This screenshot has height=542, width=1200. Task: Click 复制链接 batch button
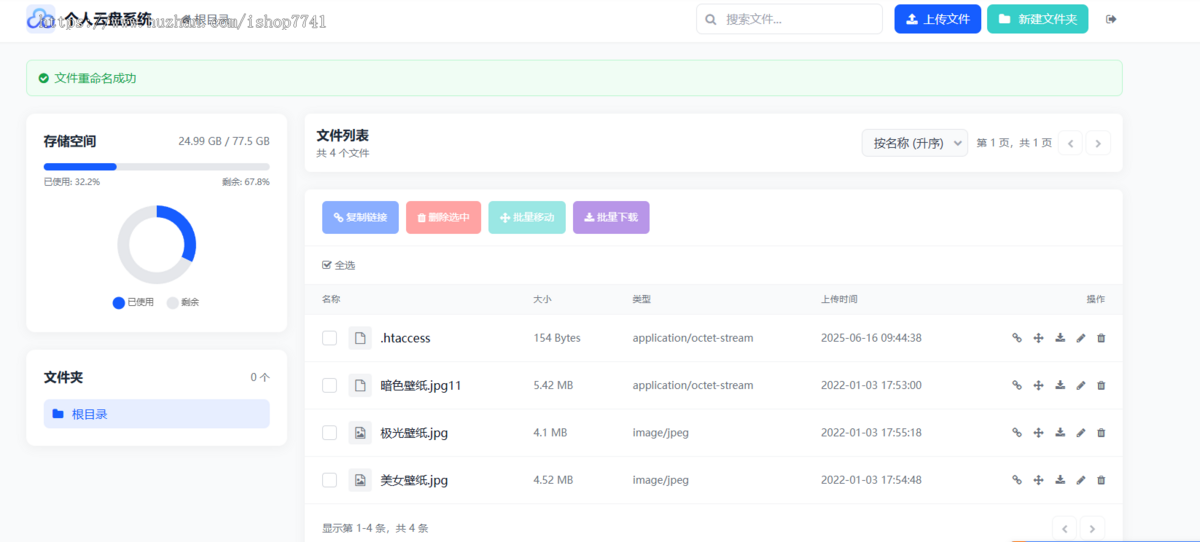[x=361, y=217]
